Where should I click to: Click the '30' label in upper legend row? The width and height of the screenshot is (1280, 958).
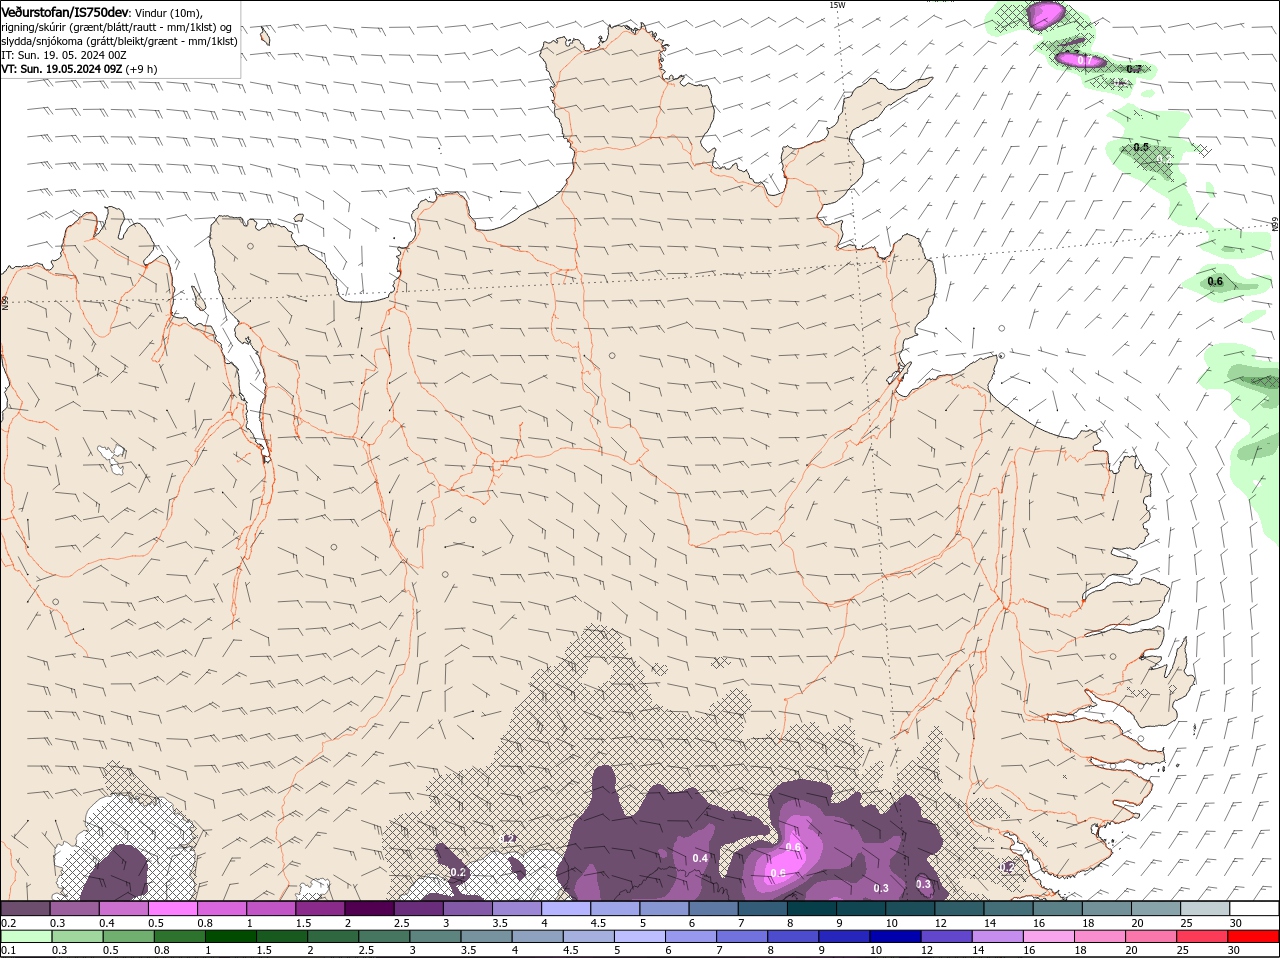pyautogui.click(x=1235, y=923)
